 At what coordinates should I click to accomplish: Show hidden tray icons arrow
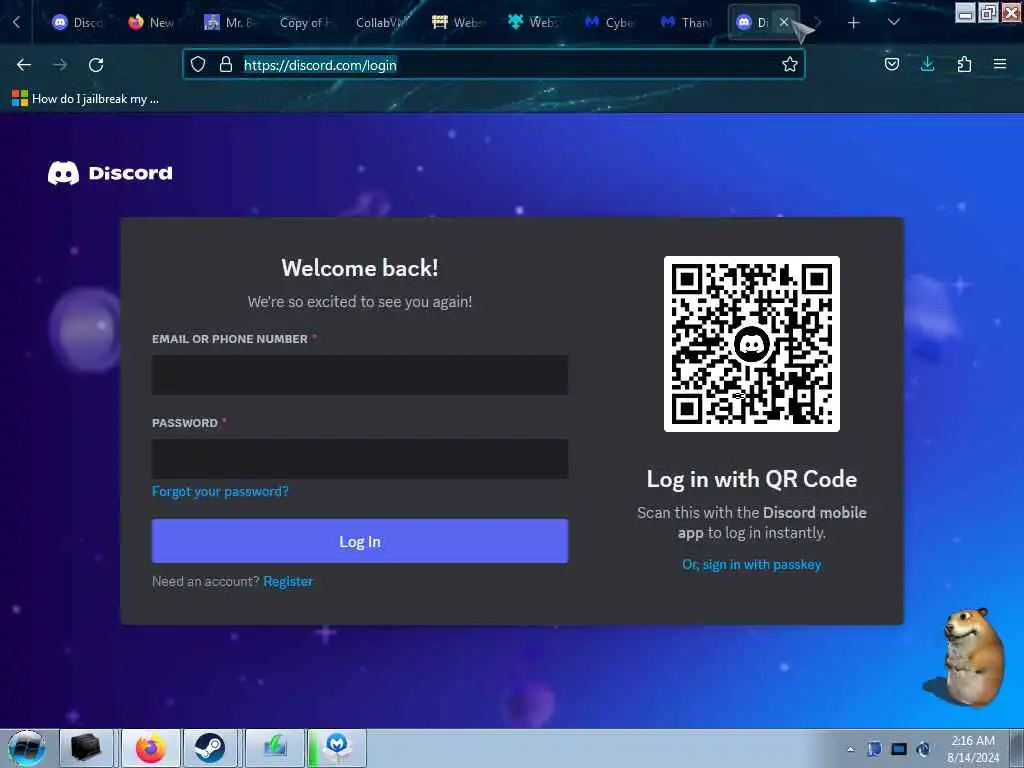pyautogui.click(x=850, y=750)
